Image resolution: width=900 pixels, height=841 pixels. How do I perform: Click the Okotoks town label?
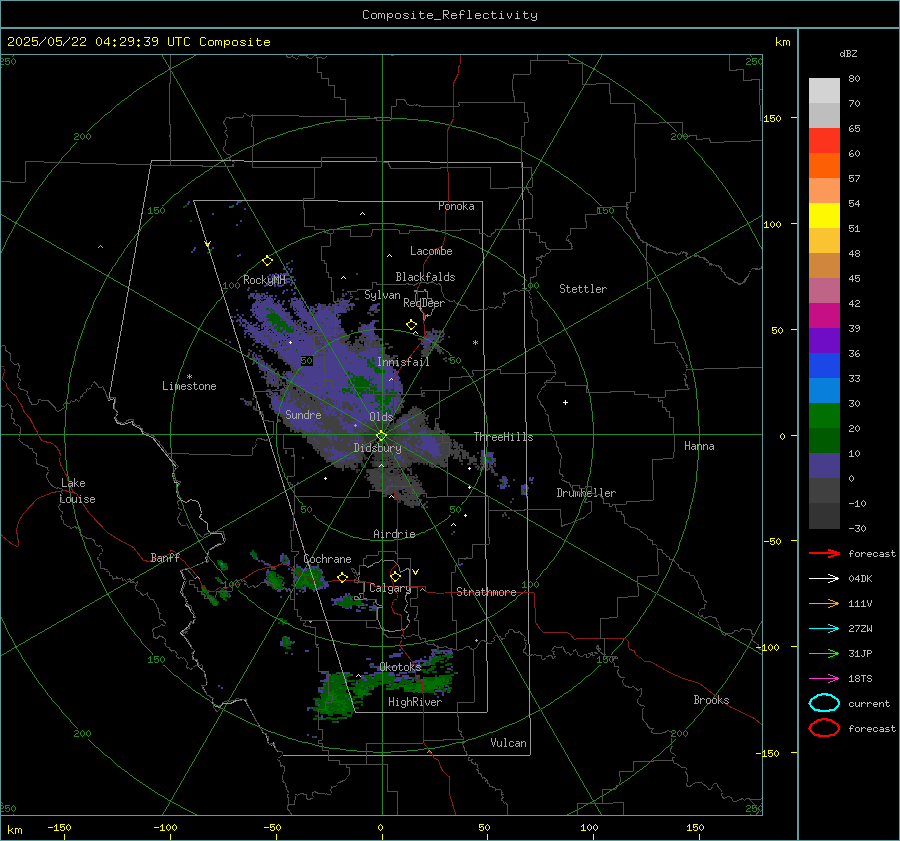pos(399,667)
